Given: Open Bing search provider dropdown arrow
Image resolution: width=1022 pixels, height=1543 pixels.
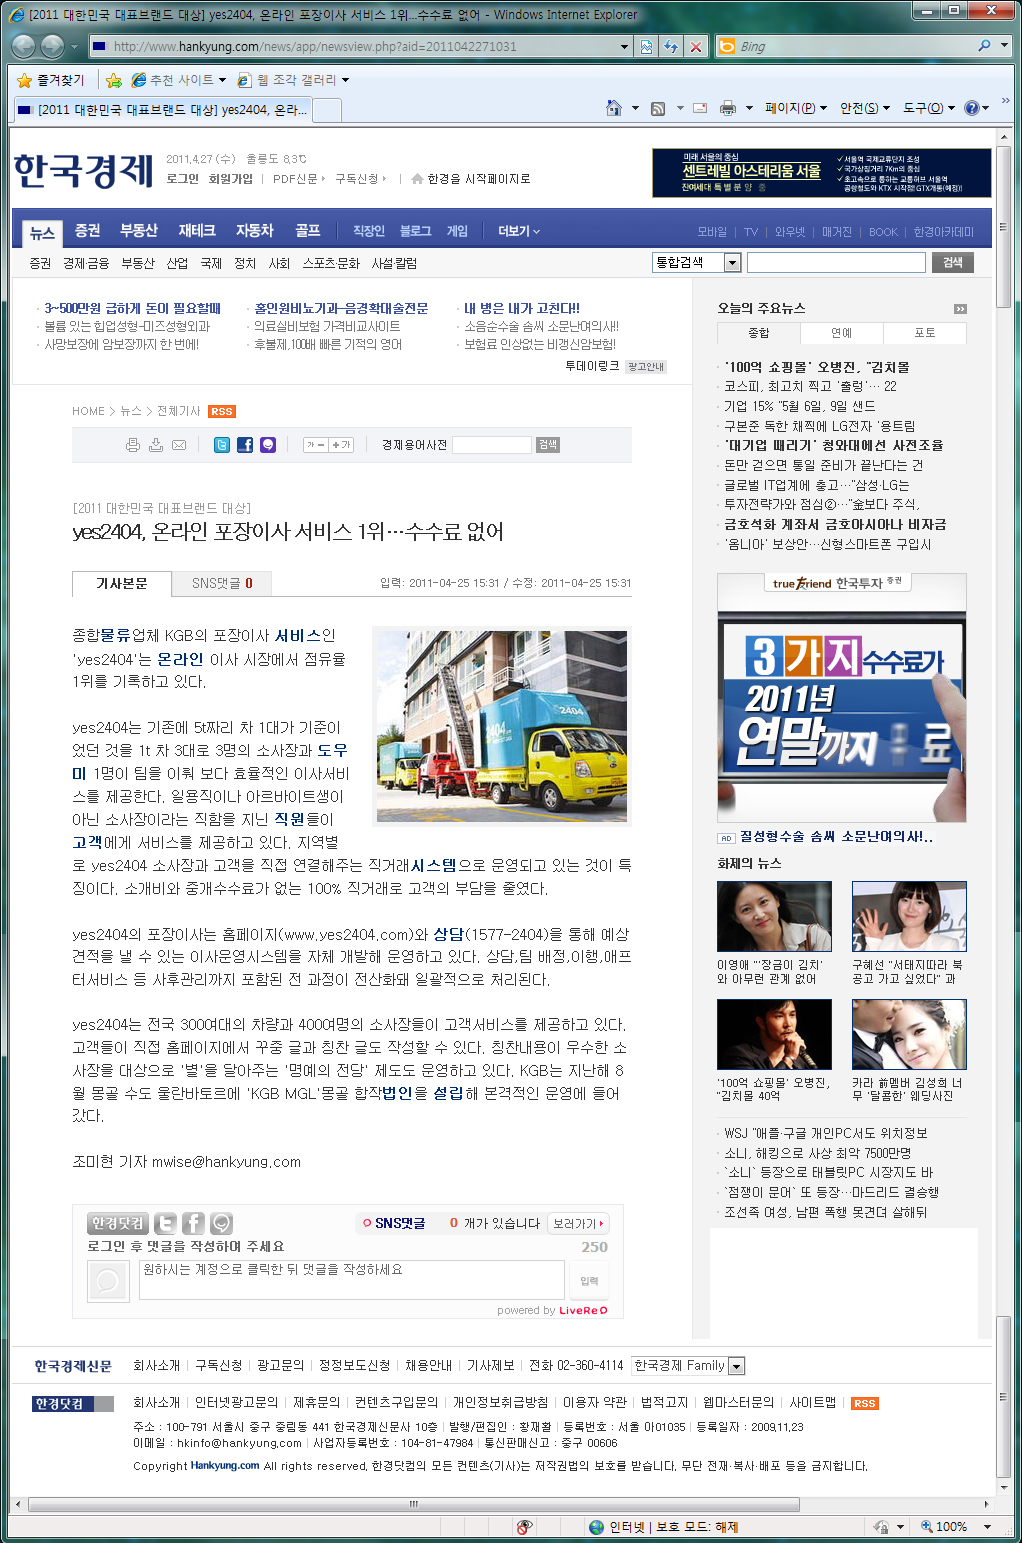Looking at the screenshot, I should (x=1004, y=46).
